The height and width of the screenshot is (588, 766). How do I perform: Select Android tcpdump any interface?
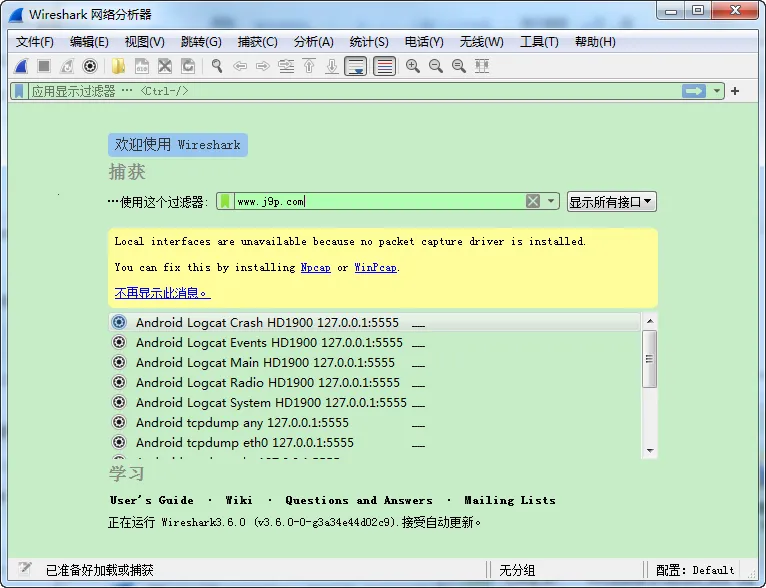click(374, 422)
